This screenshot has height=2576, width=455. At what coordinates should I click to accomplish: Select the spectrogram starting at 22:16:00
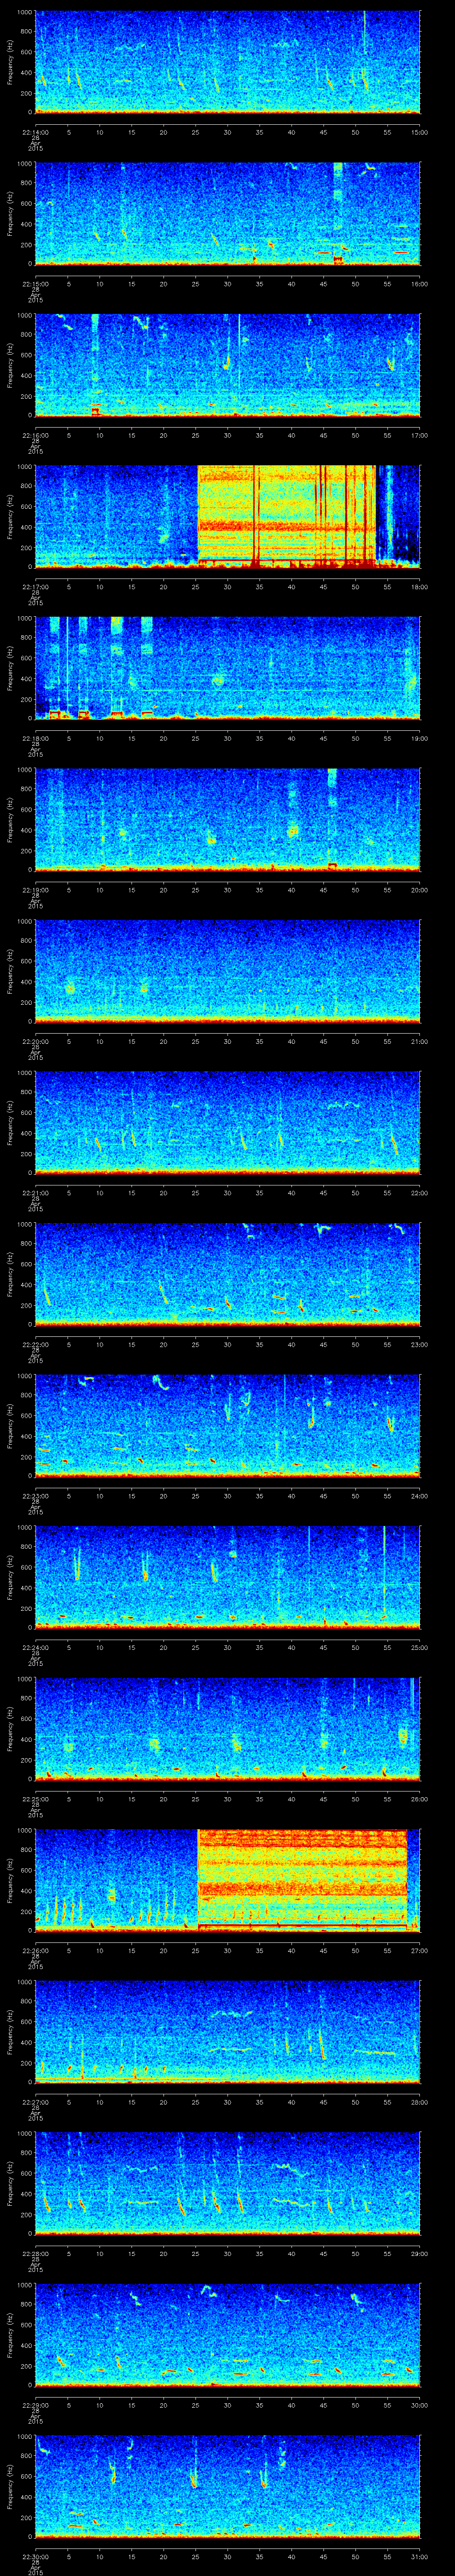pos(227,365)
